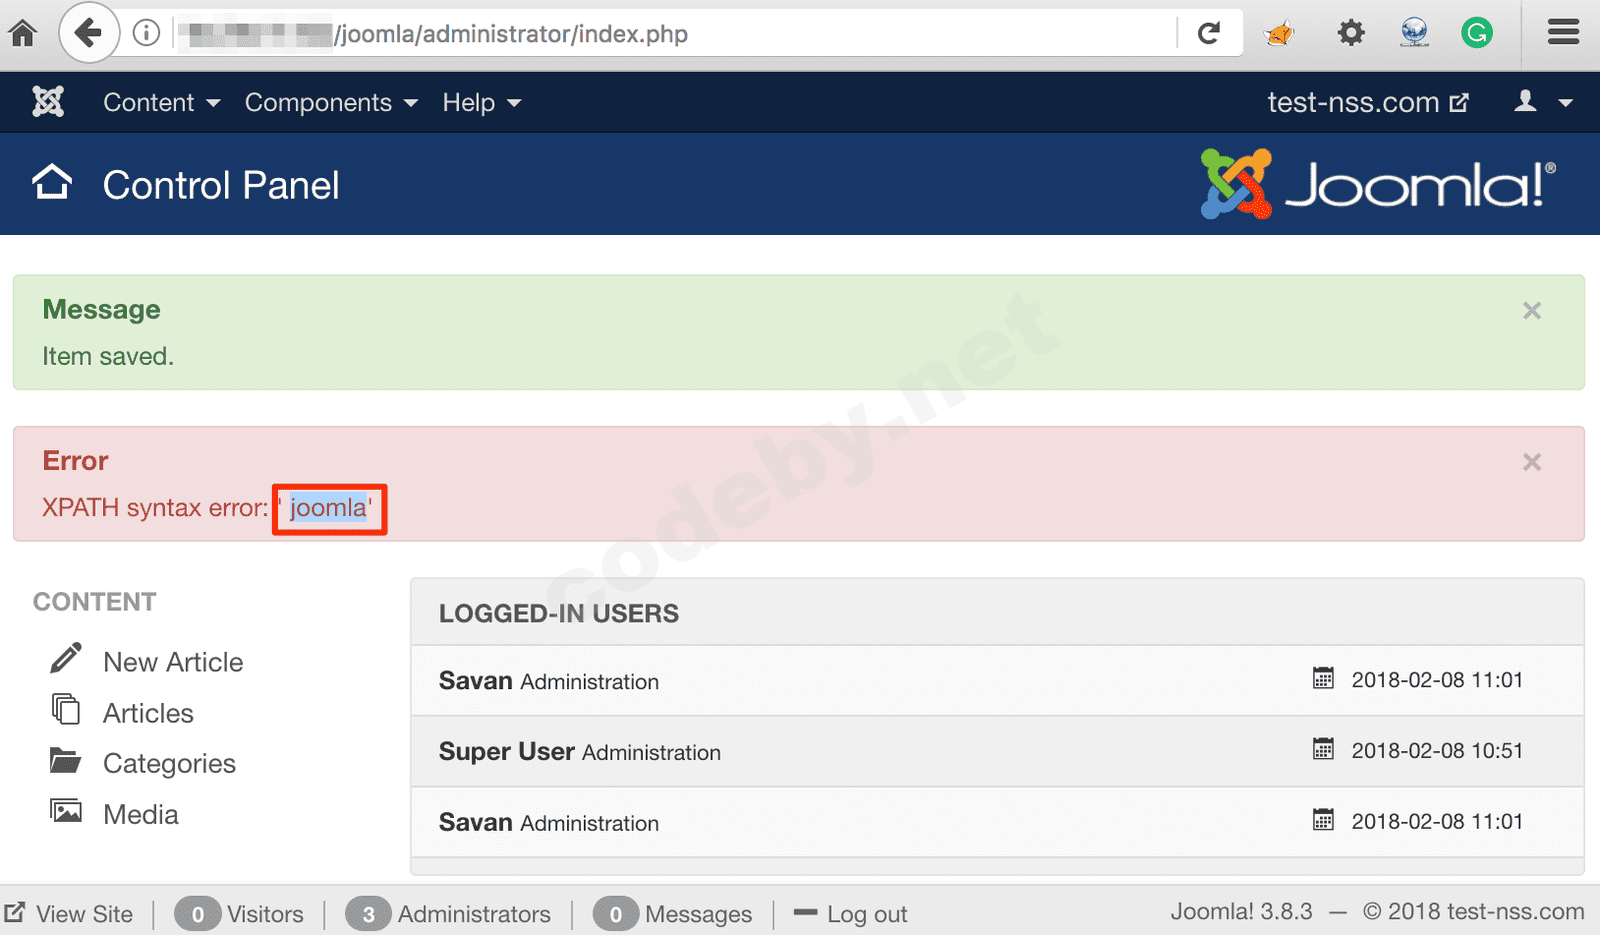Click calendar icon beside 2018-02-08 10:51

[1323, 749]
